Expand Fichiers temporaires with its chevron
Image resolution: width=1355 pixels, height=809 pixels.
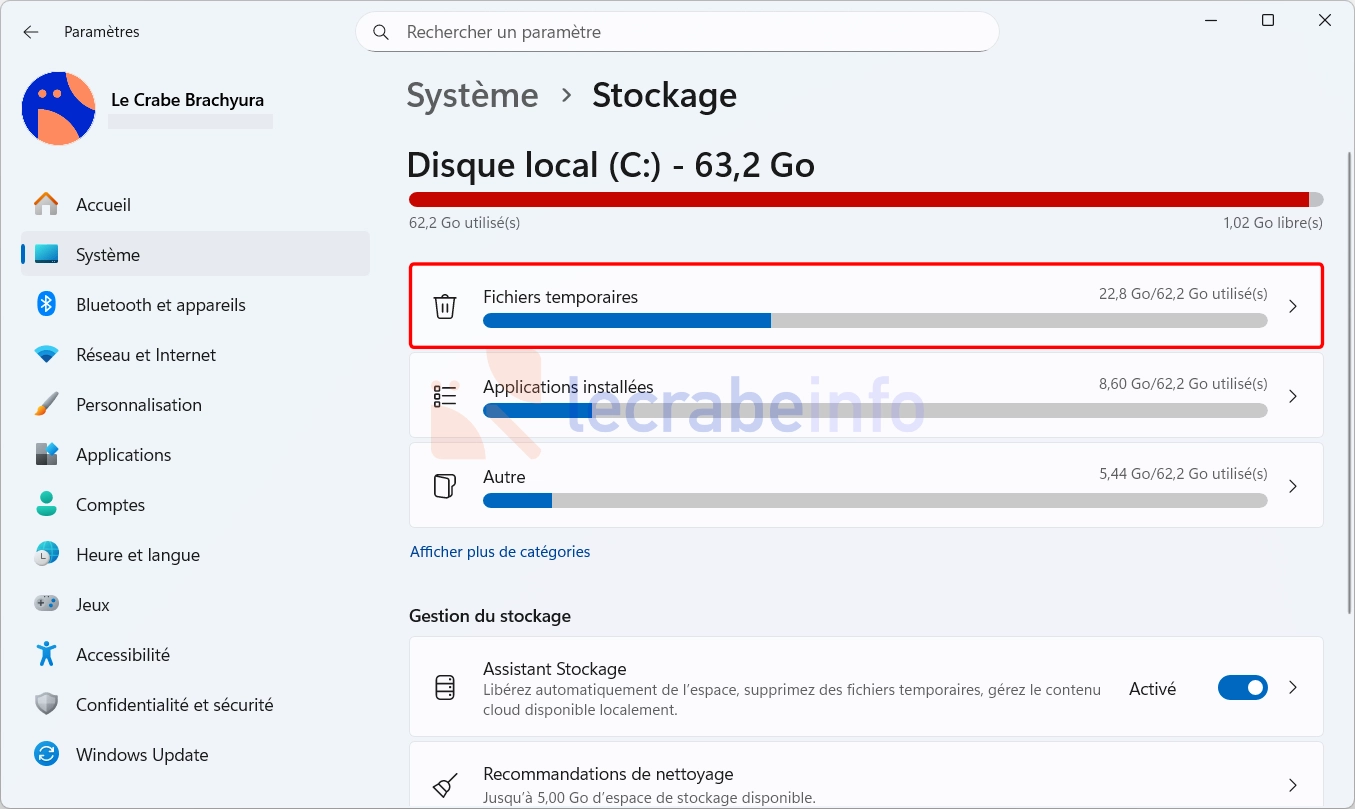[x=1293, y=306]
